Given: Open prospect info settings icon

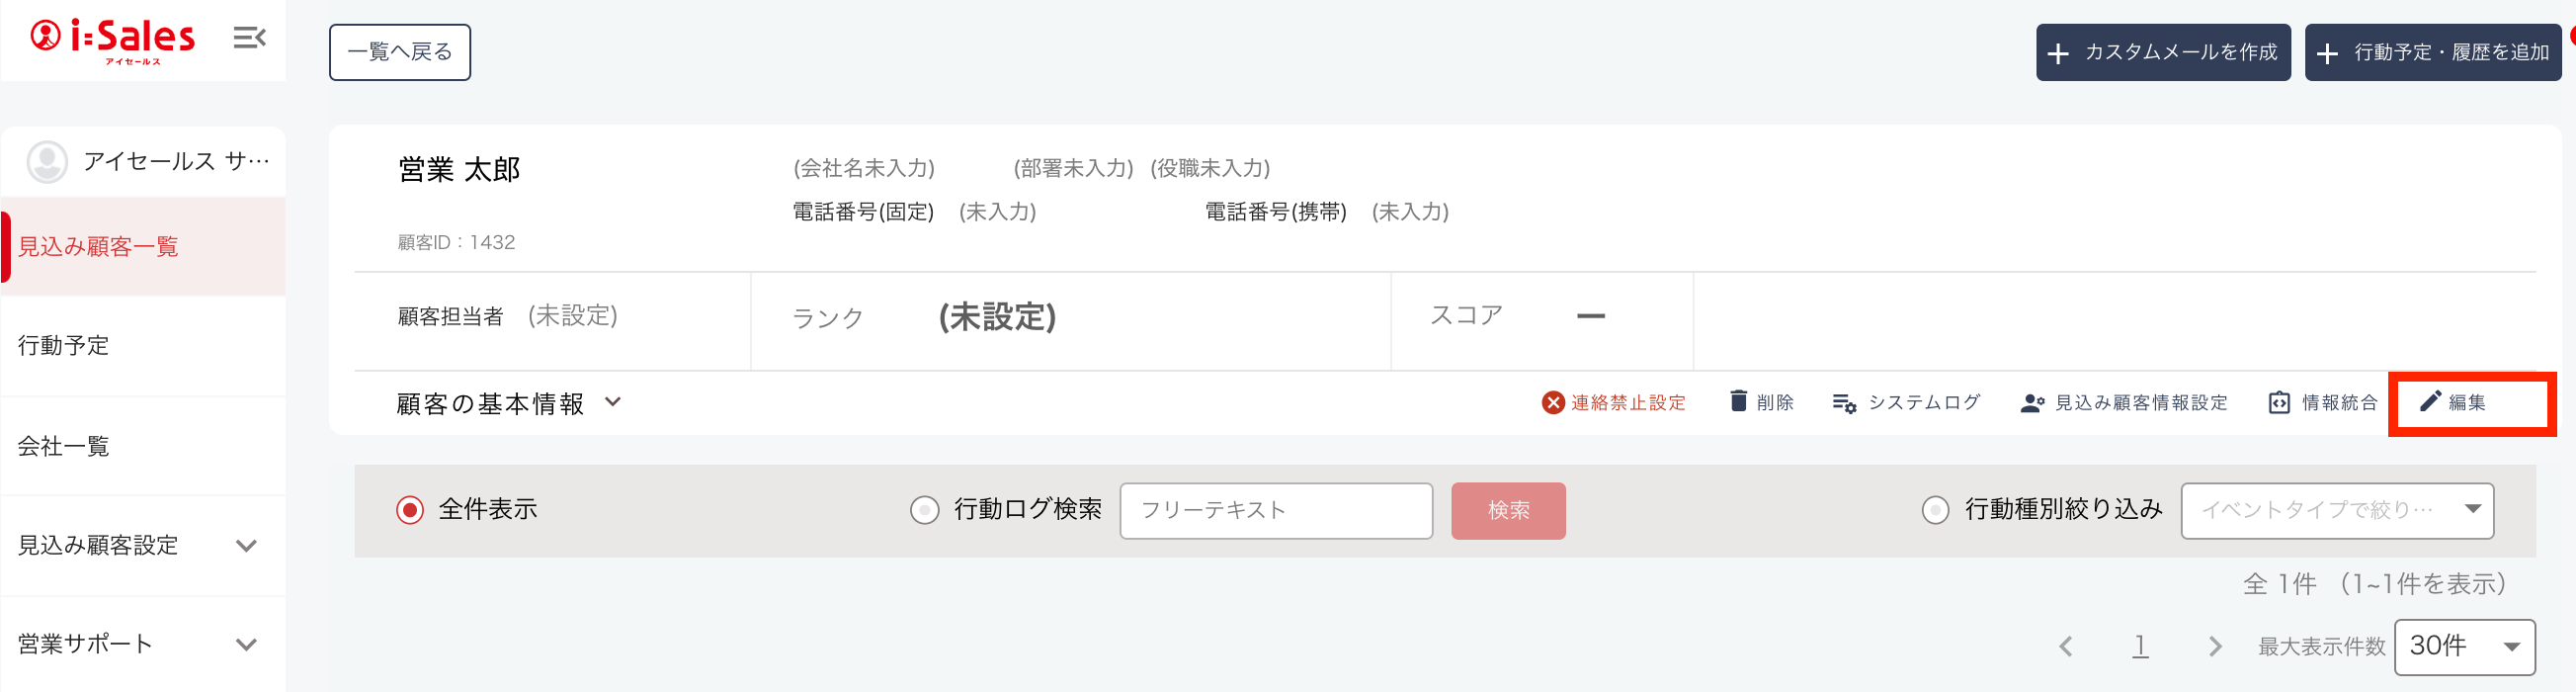Looking at the screenshot, I should [2031, 403].
